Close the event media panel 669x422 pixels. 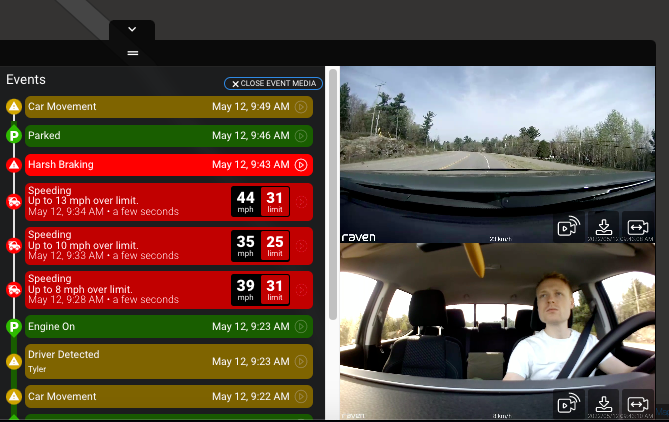[x=273, y=84]
